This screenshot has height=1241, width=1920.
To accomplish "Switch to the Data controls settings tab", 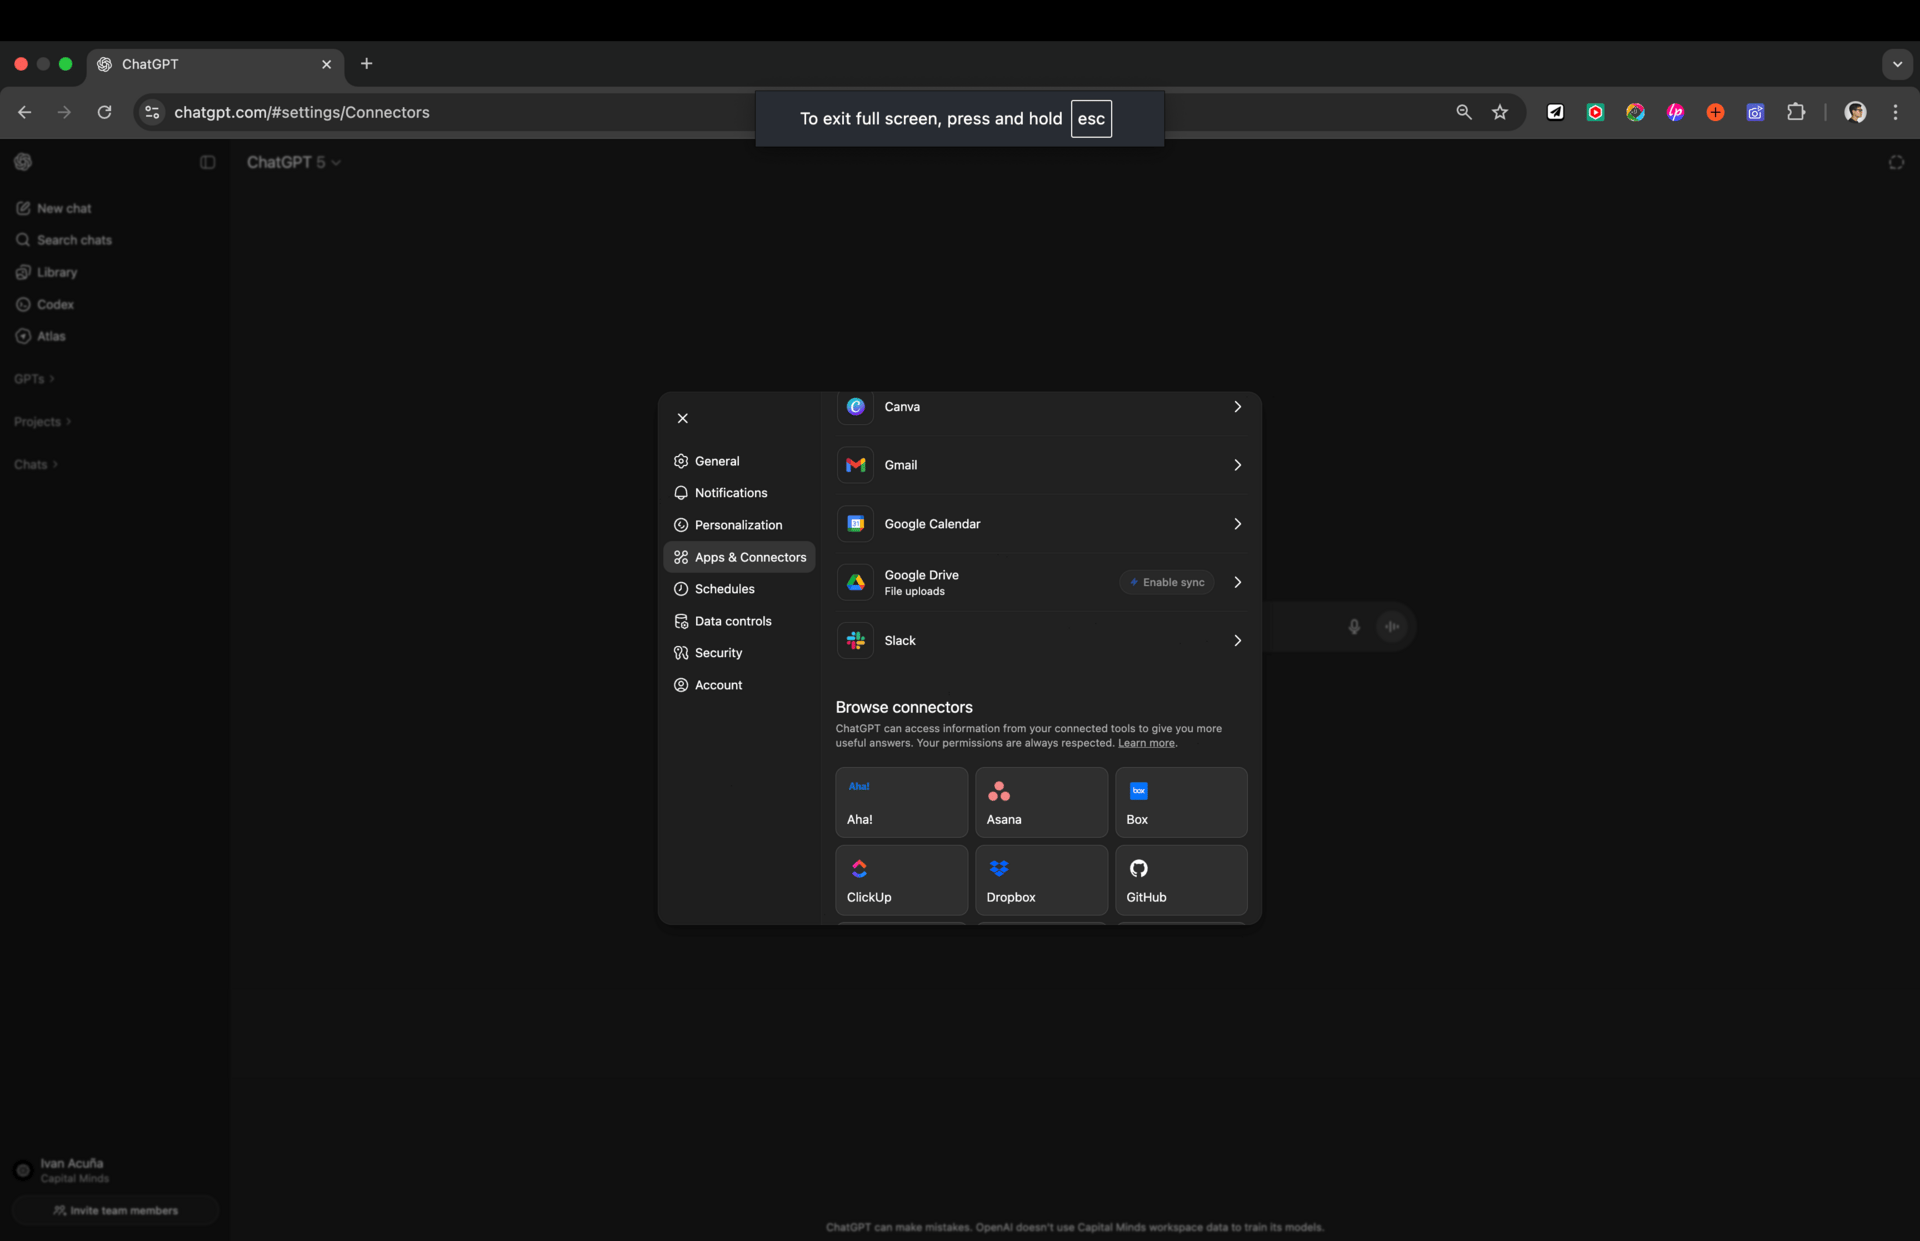I will click(733, 621).
